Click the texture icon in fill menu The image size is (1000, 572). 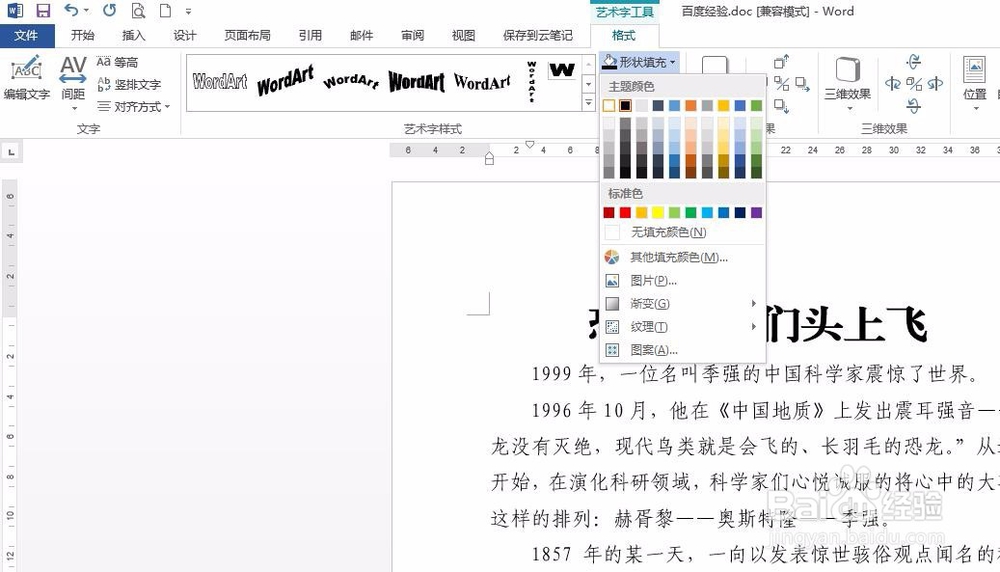(612, 326)
